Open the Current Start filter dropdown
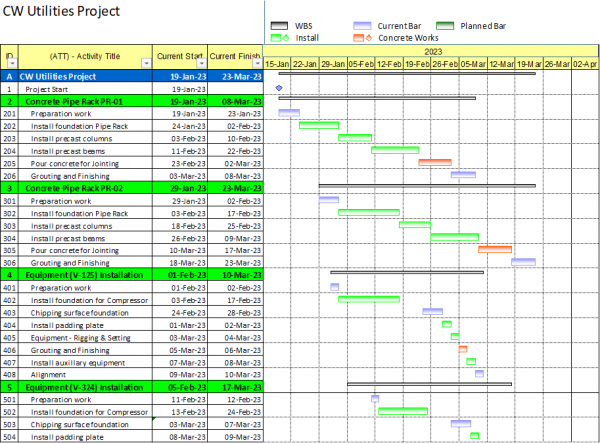600x443 pixels. tap(203, 63)
